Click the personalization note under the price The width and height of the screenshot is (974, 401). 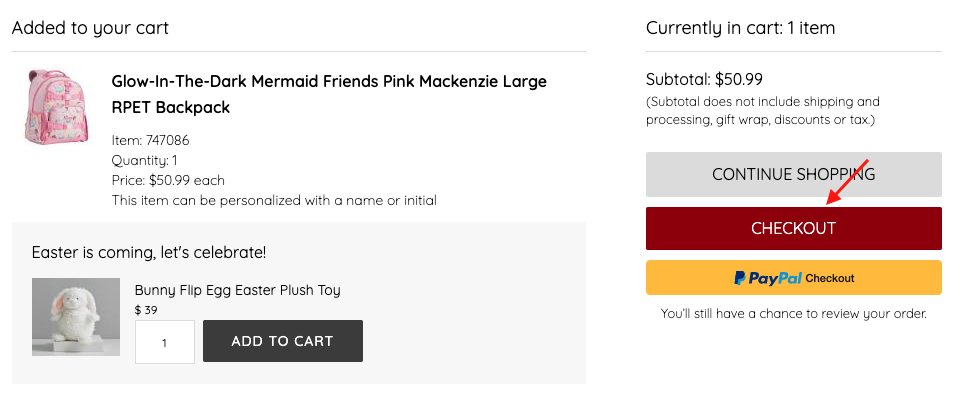pos(274,200)
